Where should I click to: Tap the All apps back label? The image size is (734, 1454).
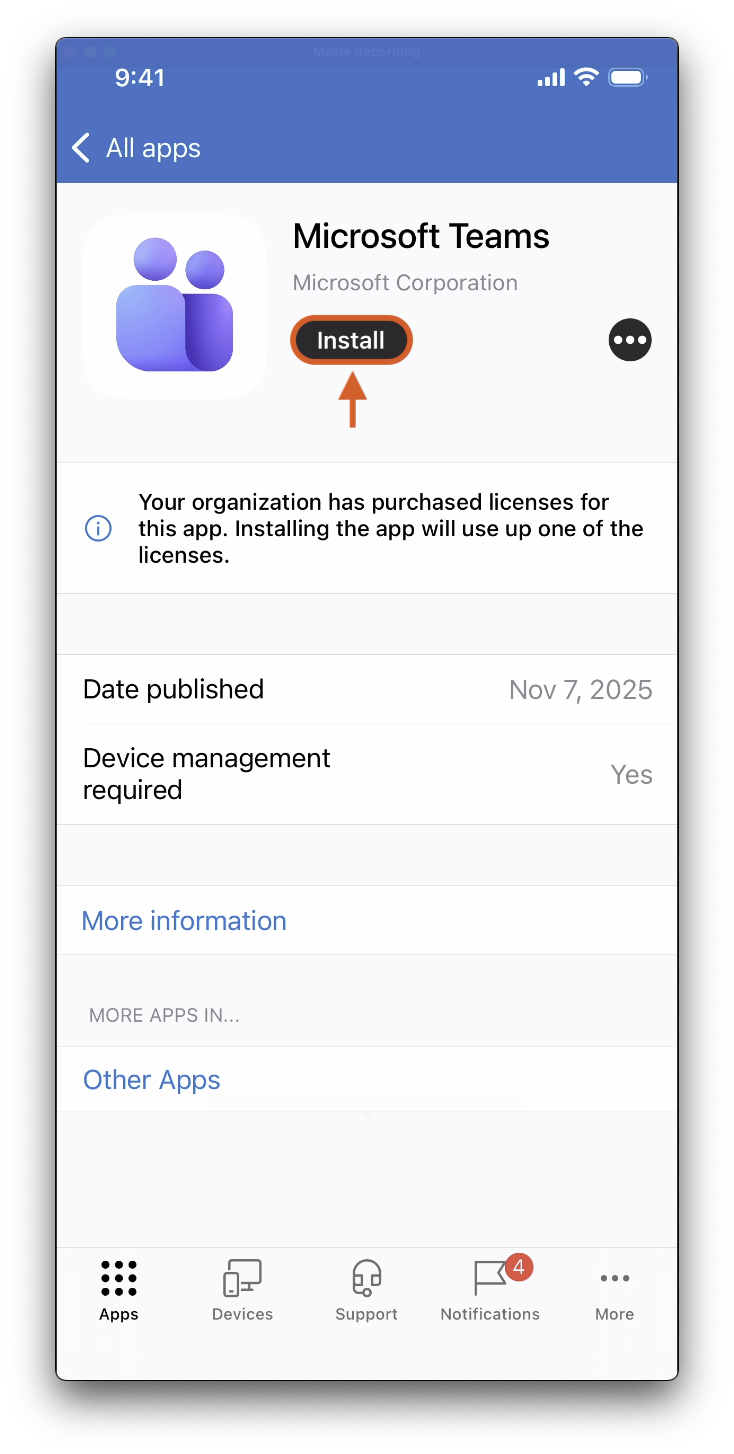pos(153,148)
